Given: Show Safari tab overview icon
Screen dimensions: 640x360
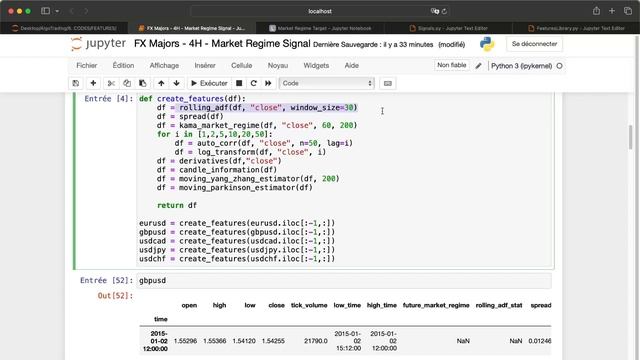Looking at the screenshot, I should click(x=628, y=11).
